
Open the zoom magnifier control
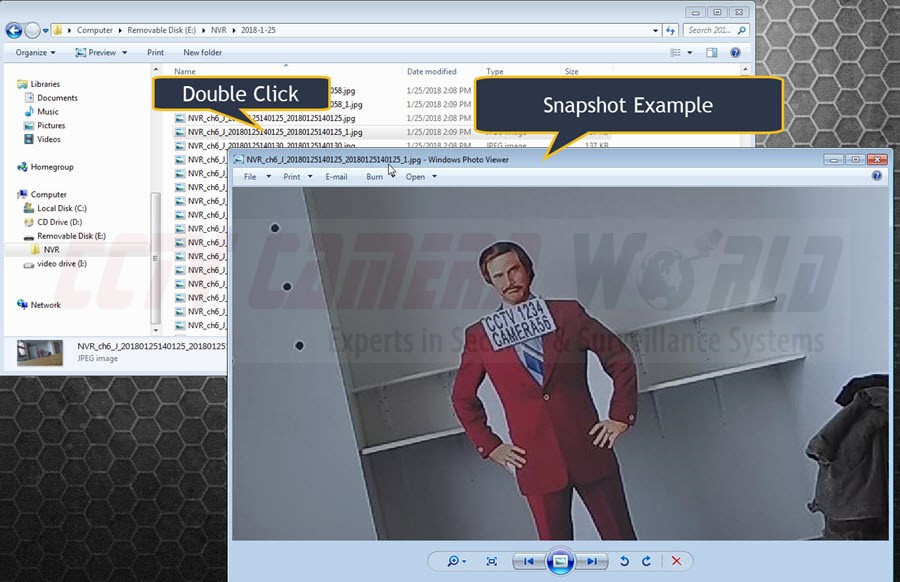click(x=455, y=561)
